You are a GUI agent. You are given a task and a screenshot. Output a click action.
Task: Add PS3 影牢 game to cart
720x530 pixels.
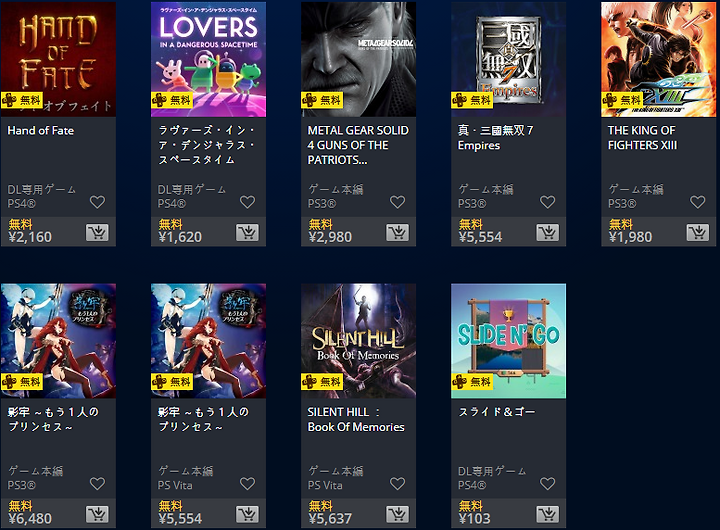[97, 514]
